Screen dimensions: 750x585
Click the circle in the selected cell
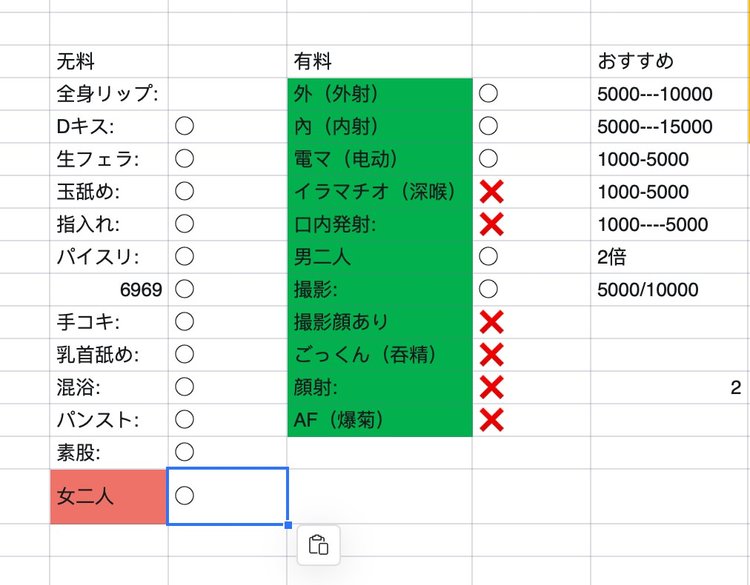click(x=184, y=495)
